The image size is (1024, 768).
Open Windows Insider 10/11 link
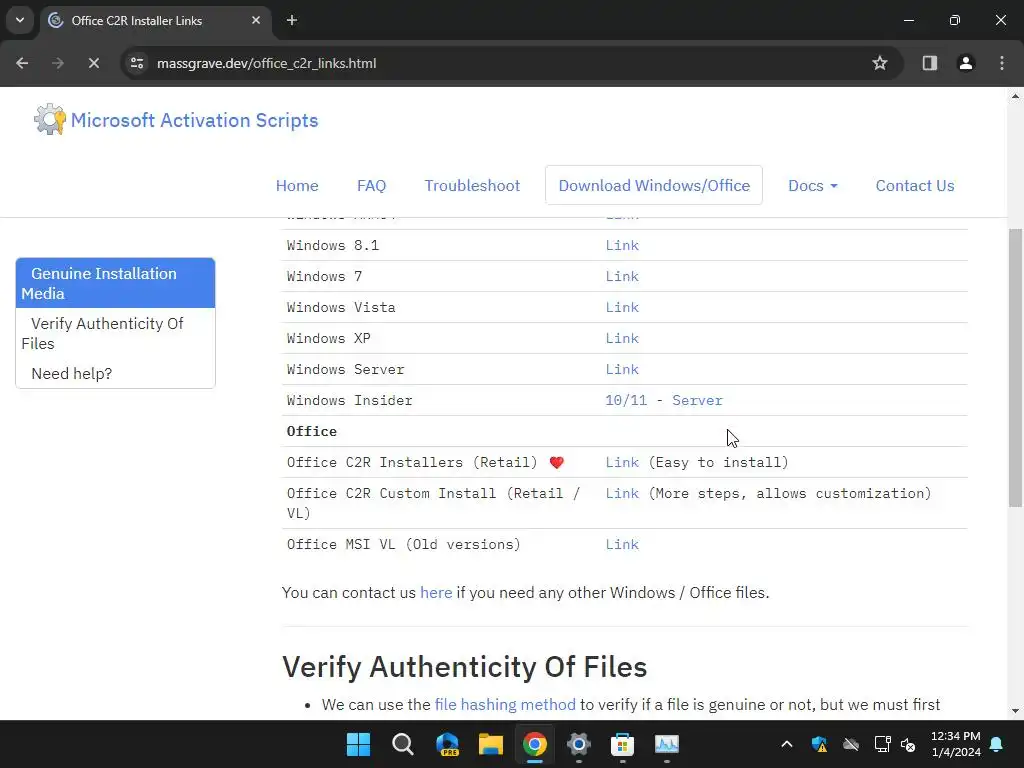[x=626, y=400]
